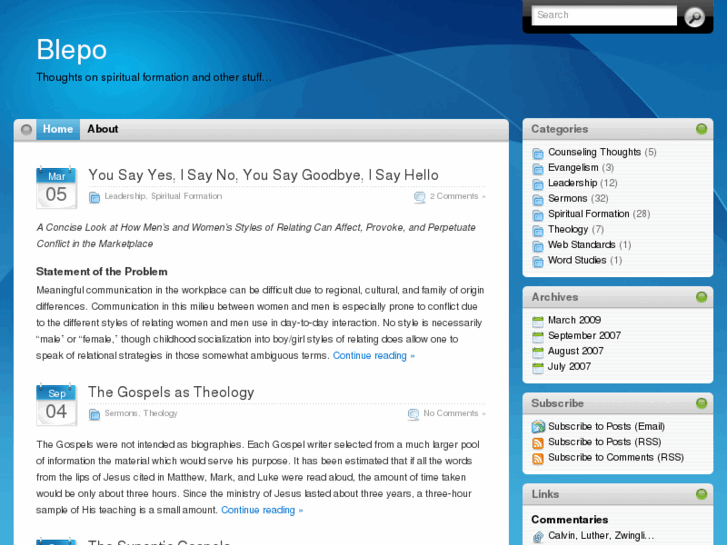This screenshot has width=727, height=545.
Task: Open September 2007 archive
Action: point(584,335)
